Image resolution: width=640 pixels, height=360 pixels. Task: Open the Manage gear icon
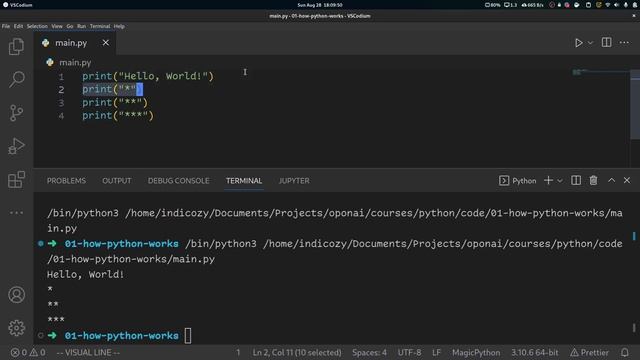(16, 328)
